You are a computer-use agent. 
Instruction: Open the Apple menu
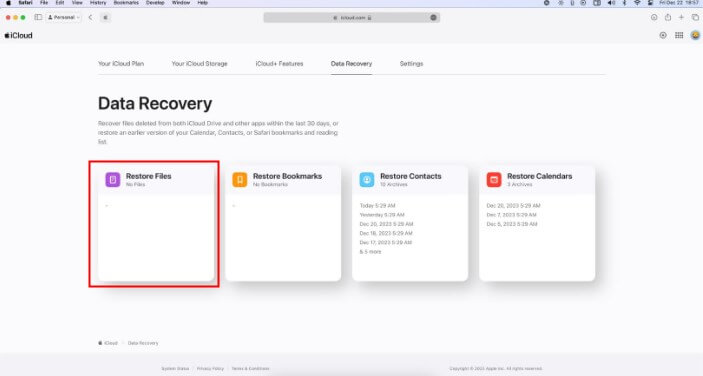[8, 3]
